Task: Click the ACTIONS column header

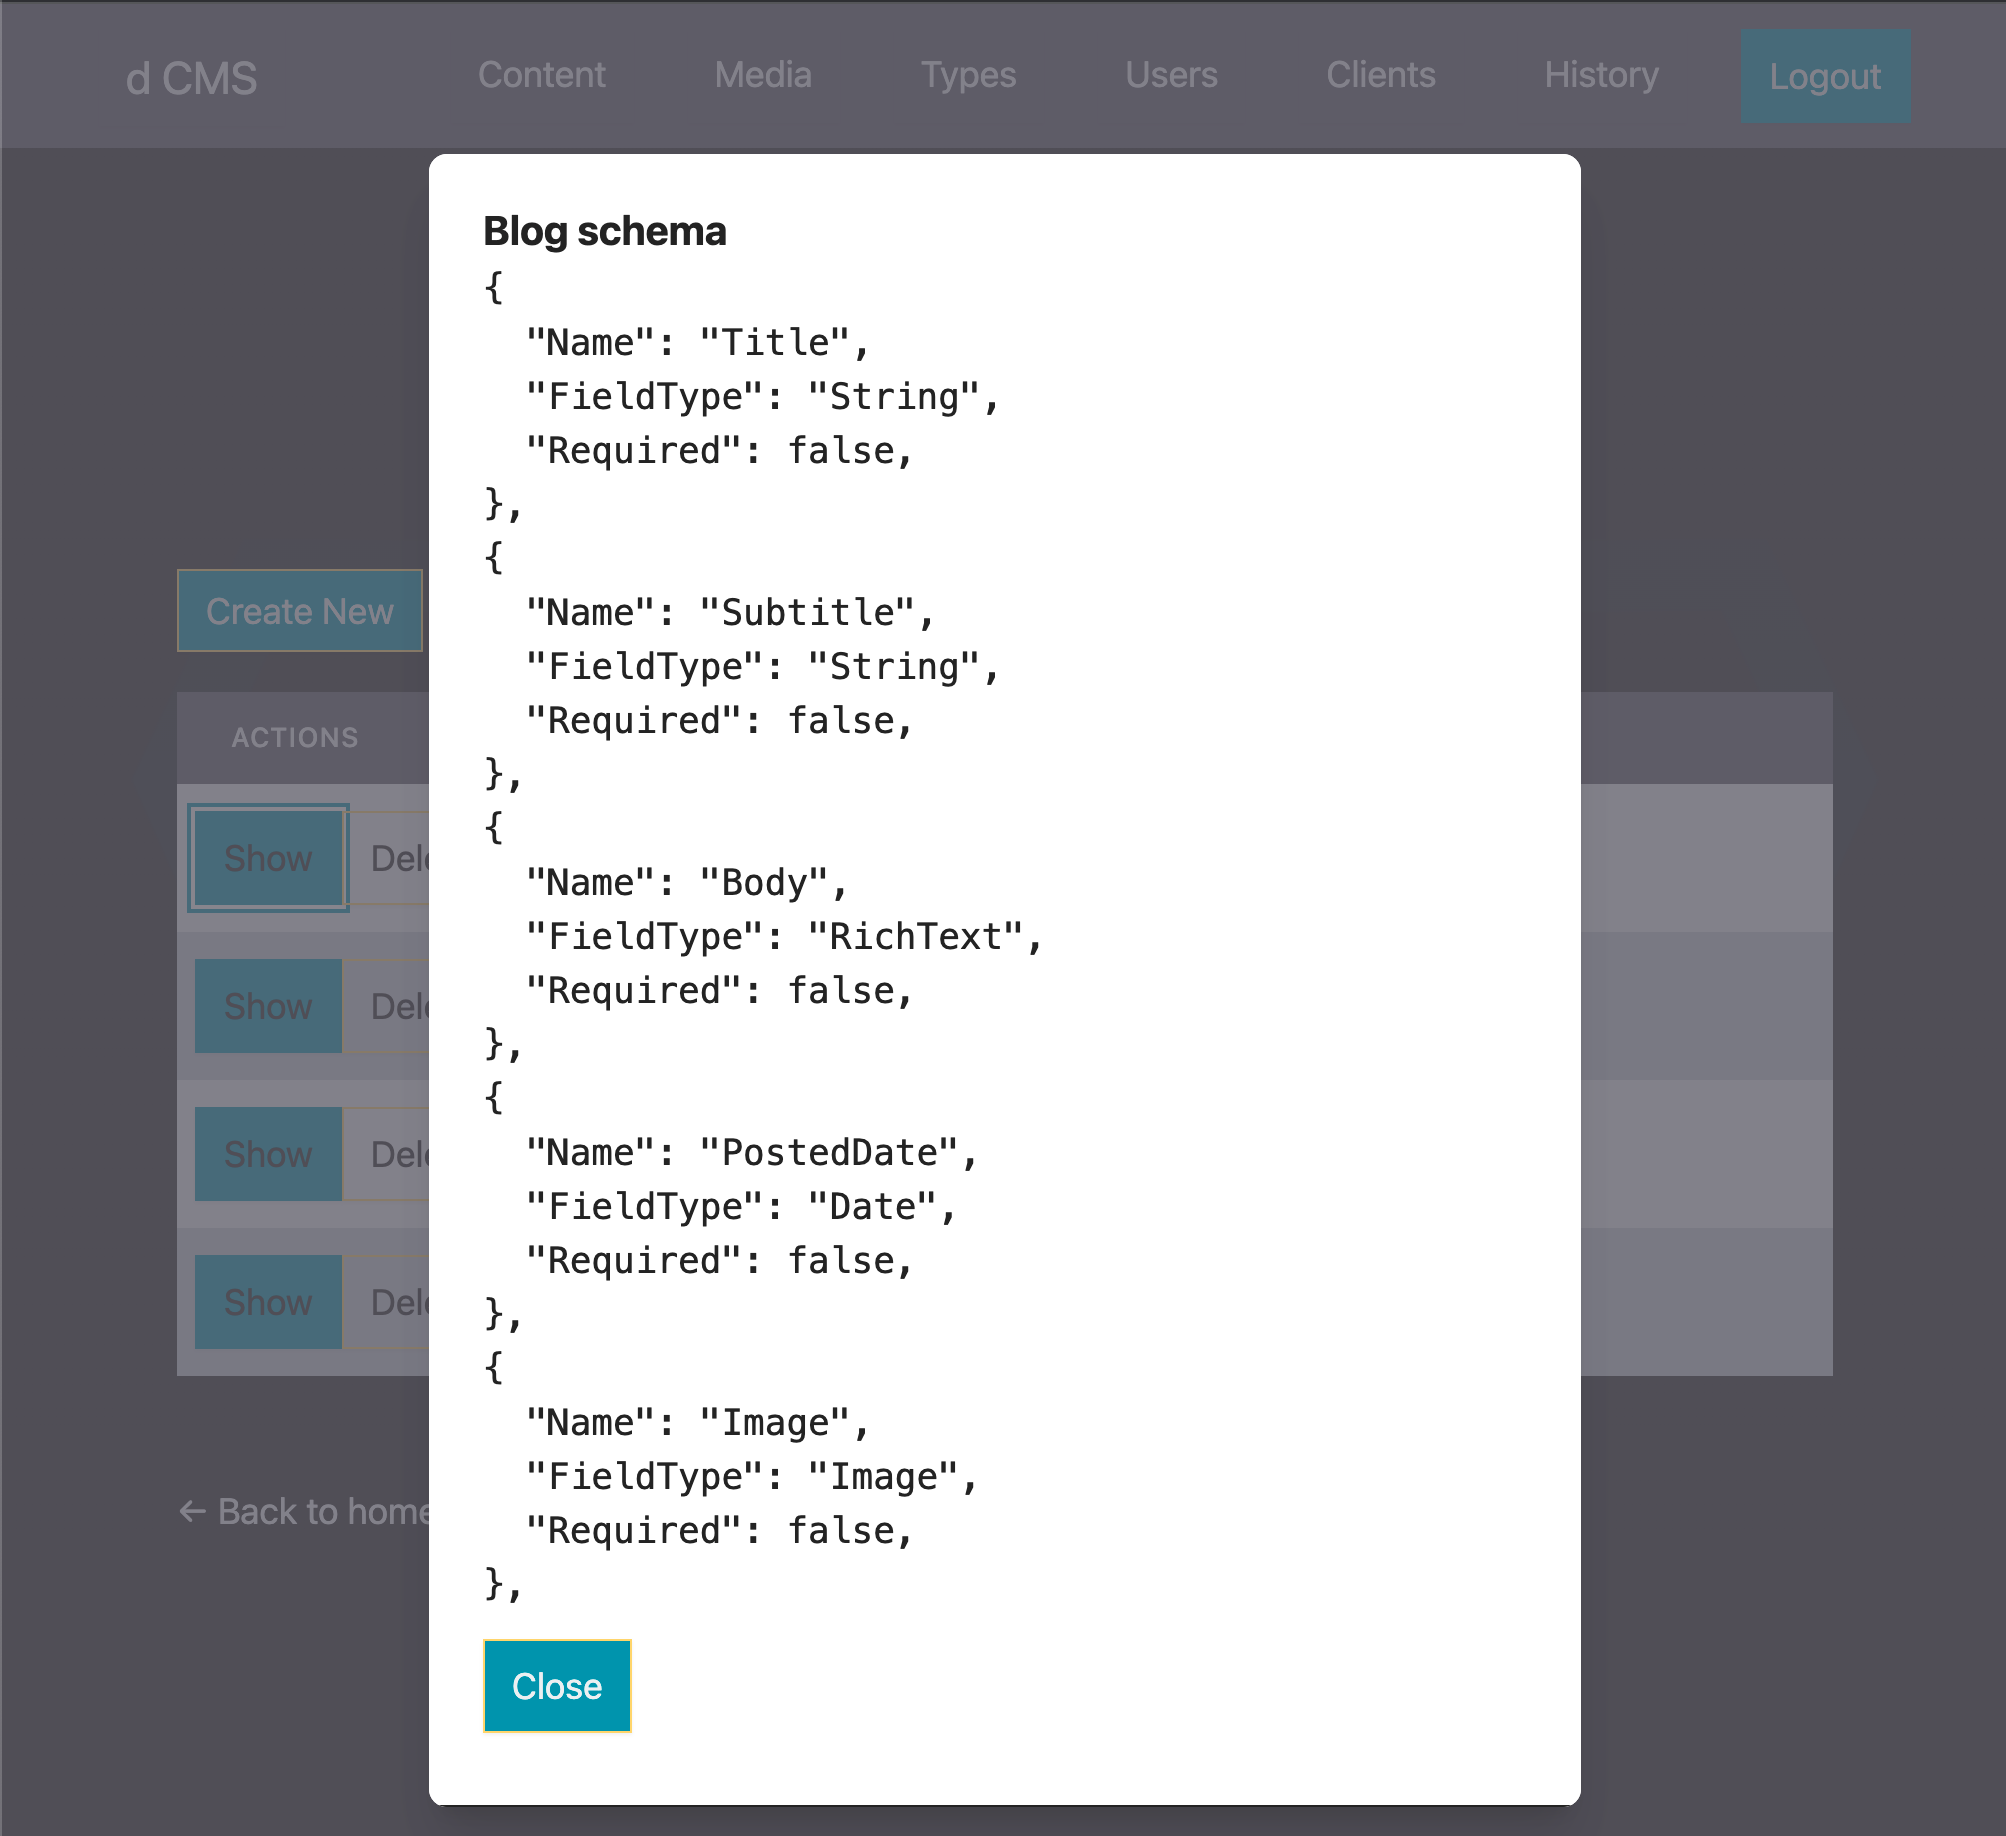Action: (294, 737)
